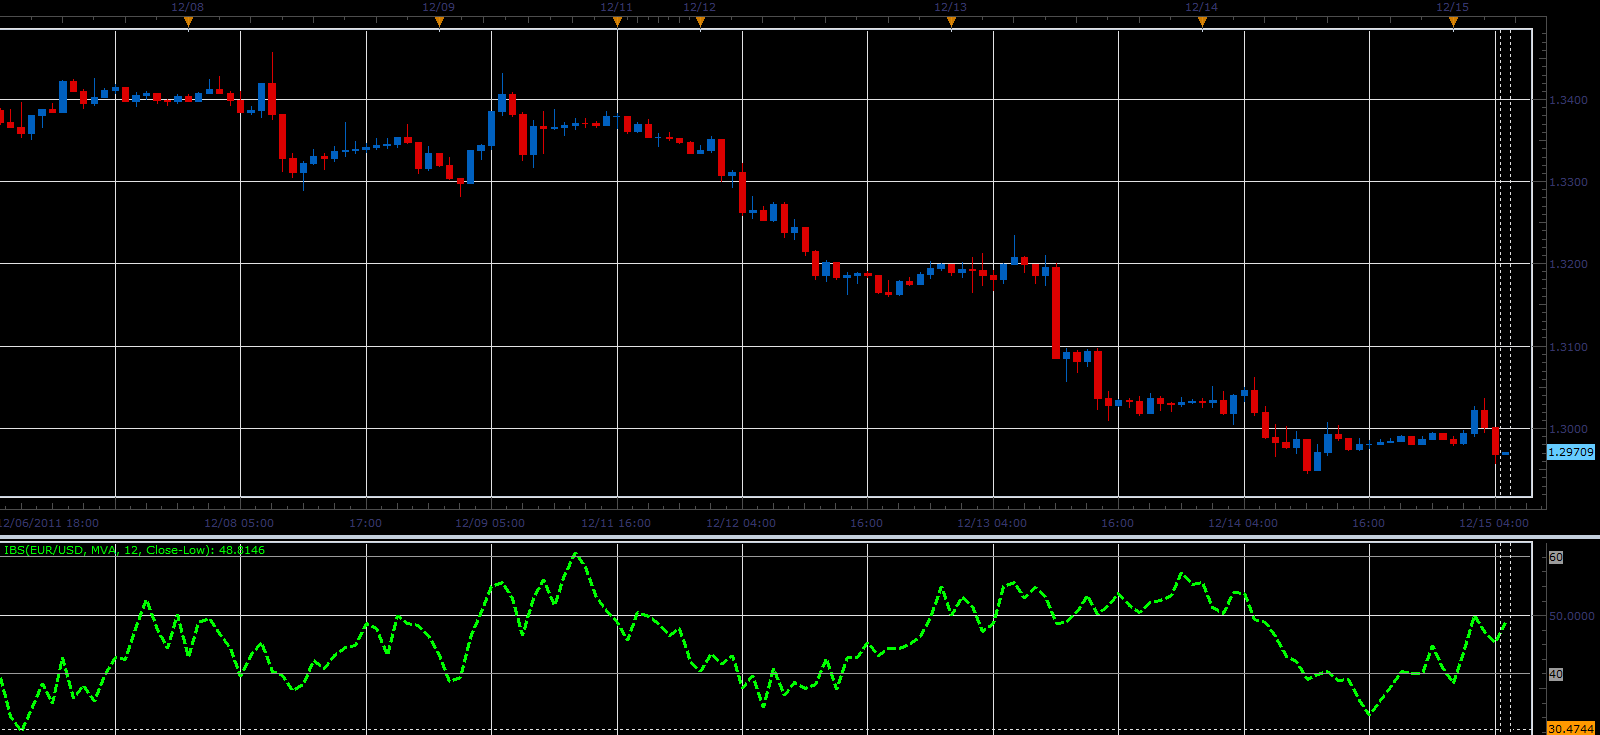Click the orange indicator value label 30.4744
This screenshot has width=1600, height=735.
pyautogui.click(x=1571, y=728)
